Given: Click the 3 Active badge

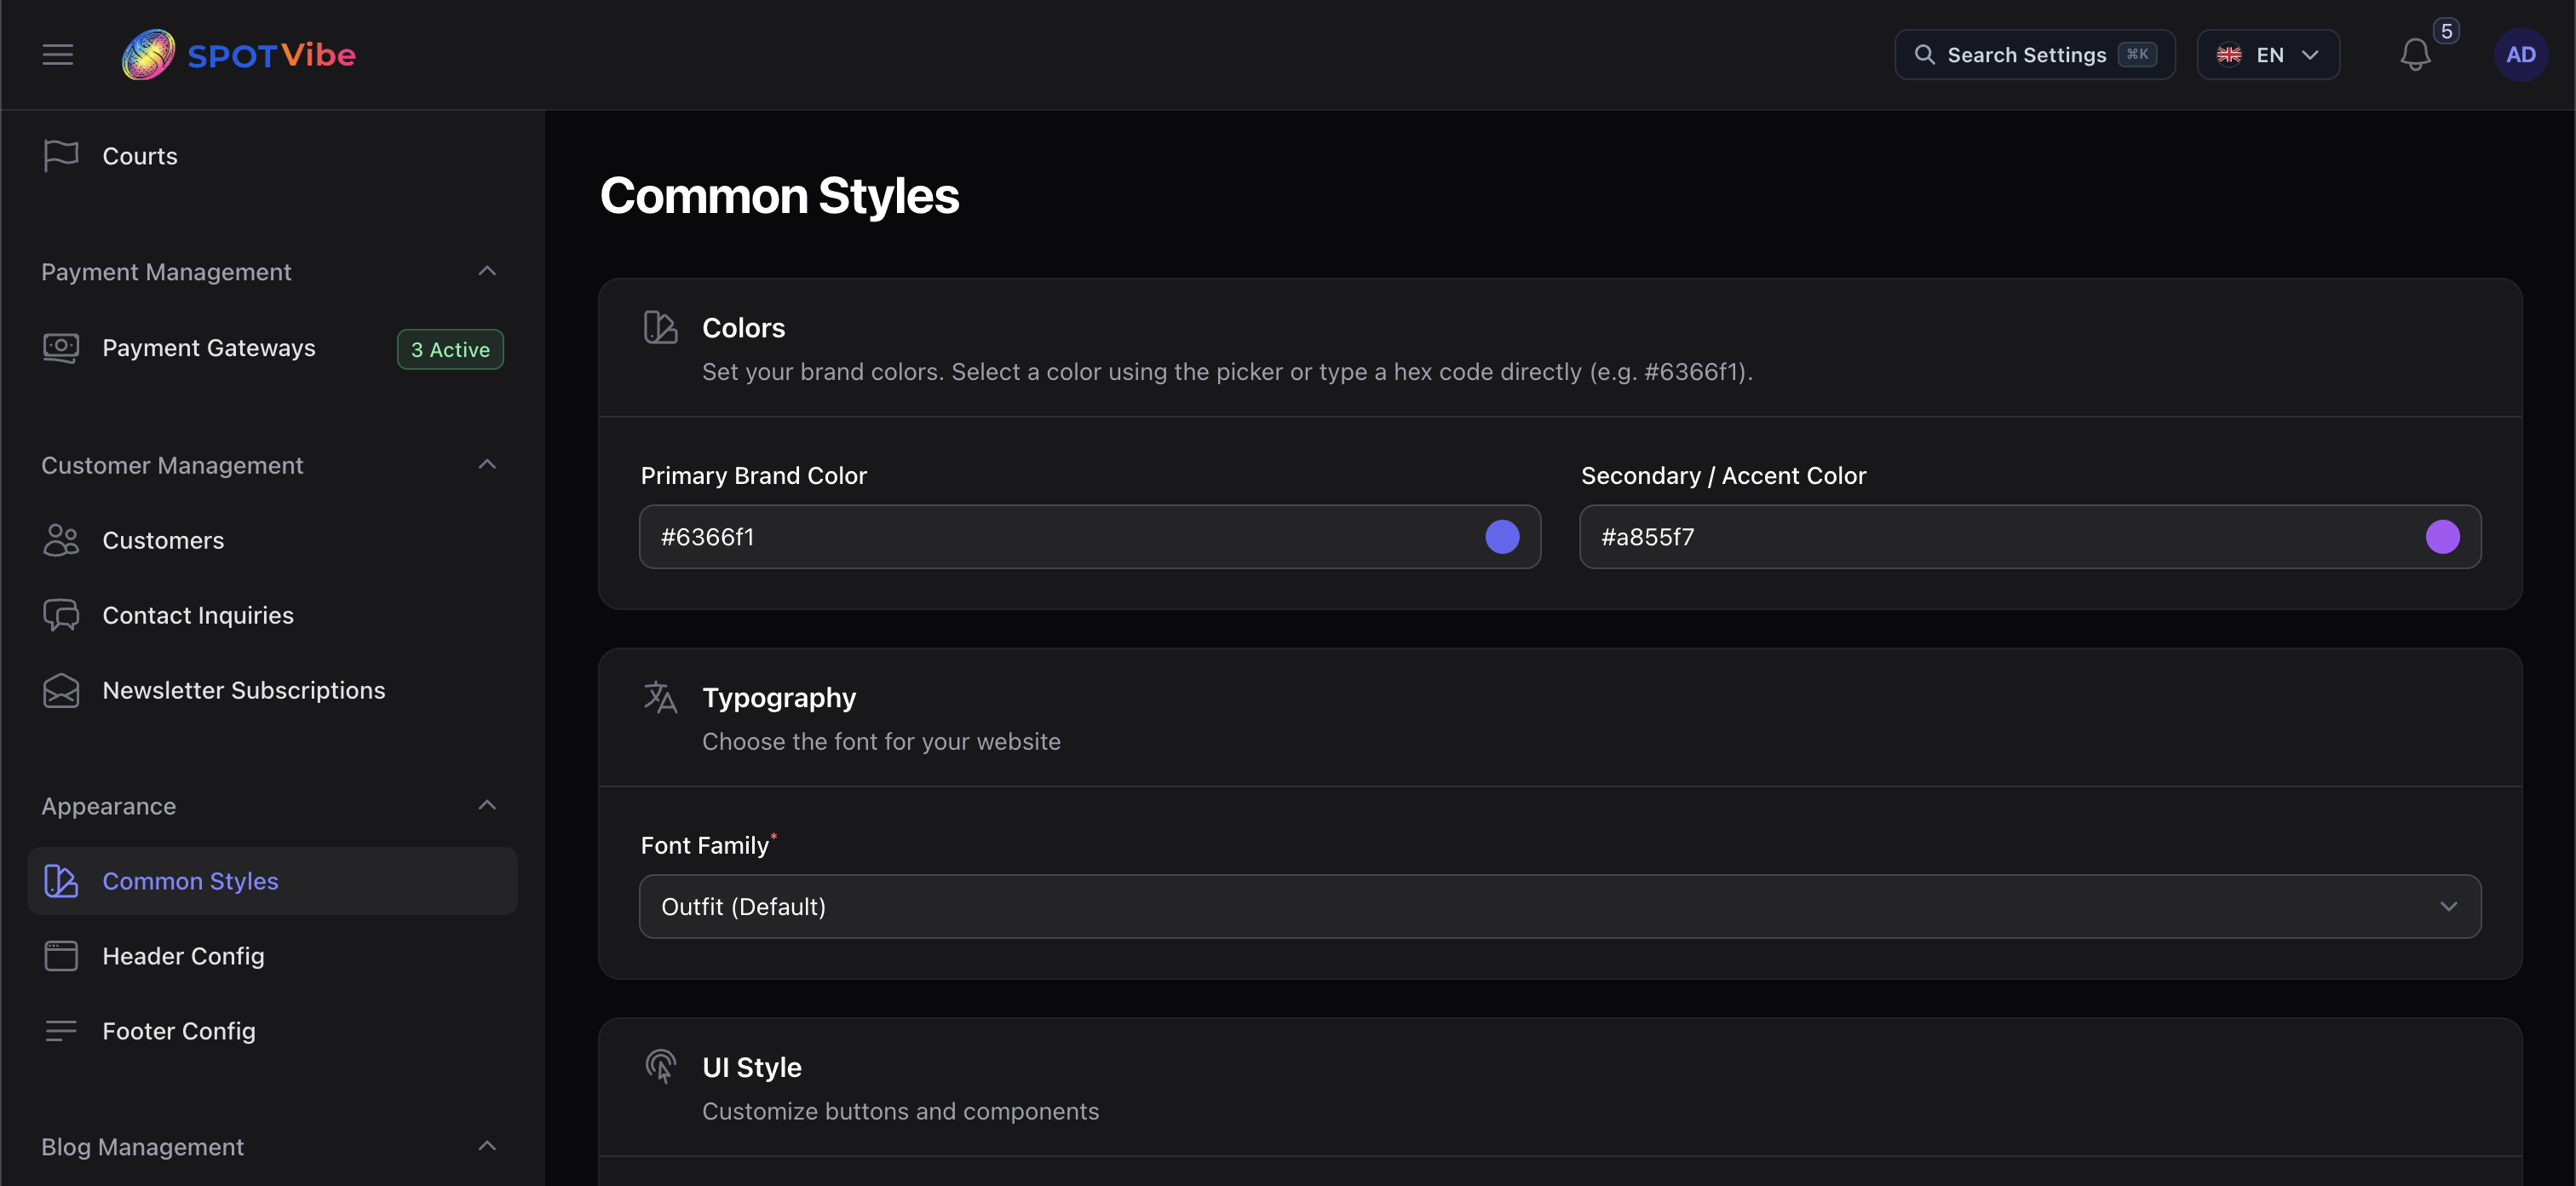Looking at the screenshot, I should (x=450, y=349).
